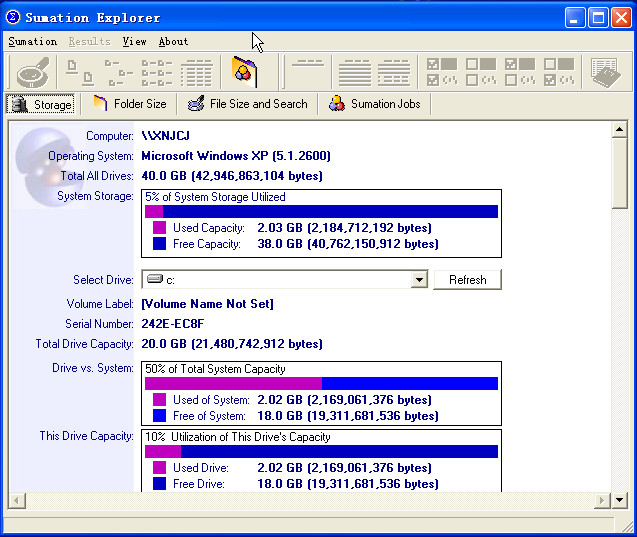Viewport: 637px width, 537px height.
Task: Select the details table view icon
Action: [x=197, y=73]
